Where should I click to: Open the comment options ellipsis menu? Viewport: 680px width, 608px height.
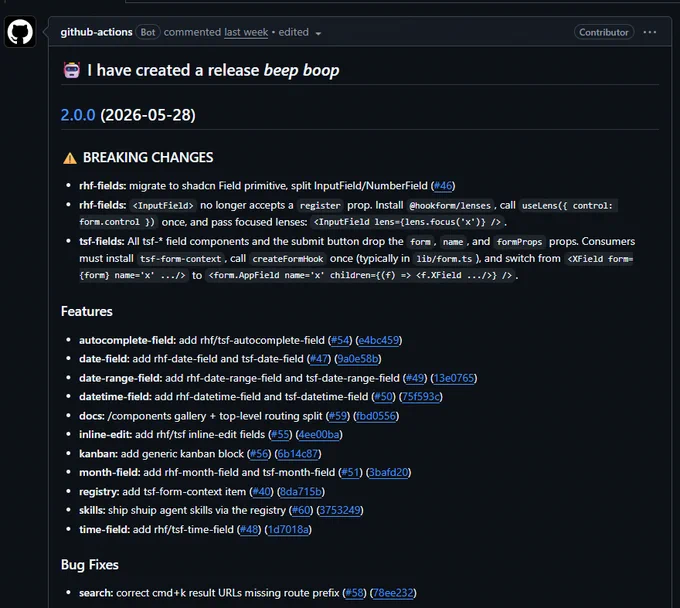(649, 32)
